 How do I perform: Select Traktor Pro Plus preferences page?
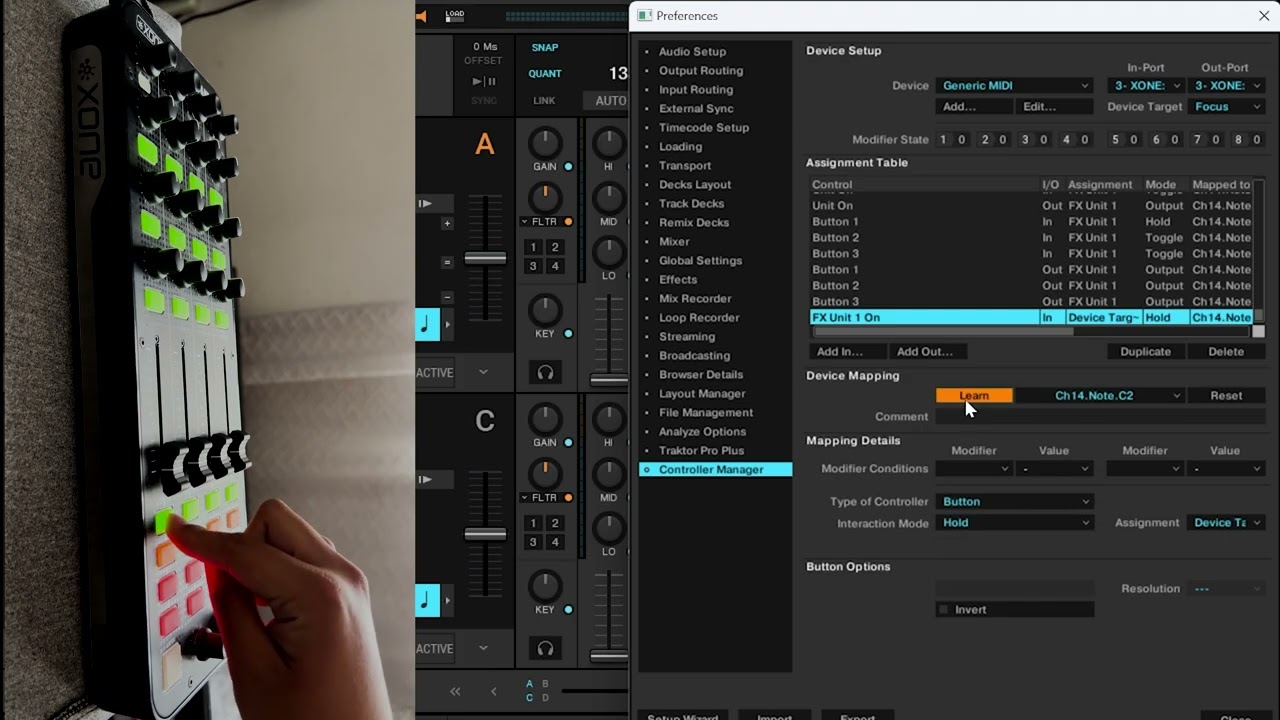click(701, 451)
